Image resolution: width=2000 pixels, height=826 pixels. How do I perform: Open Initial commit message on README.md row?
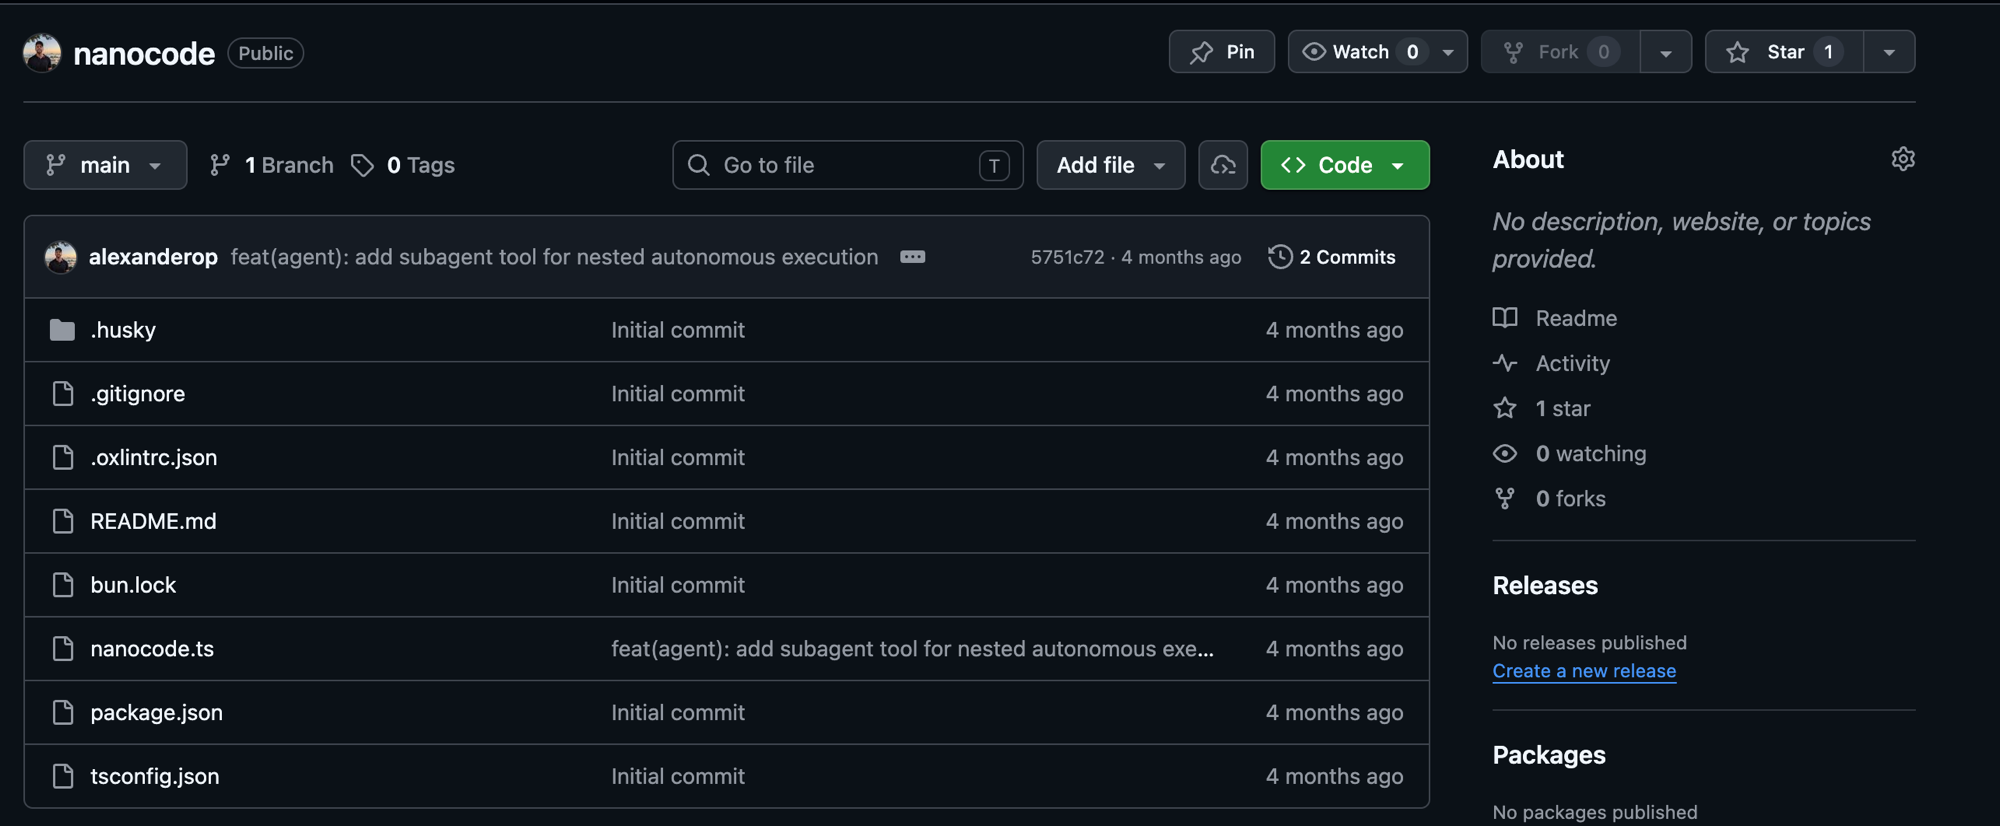point(678,521)
